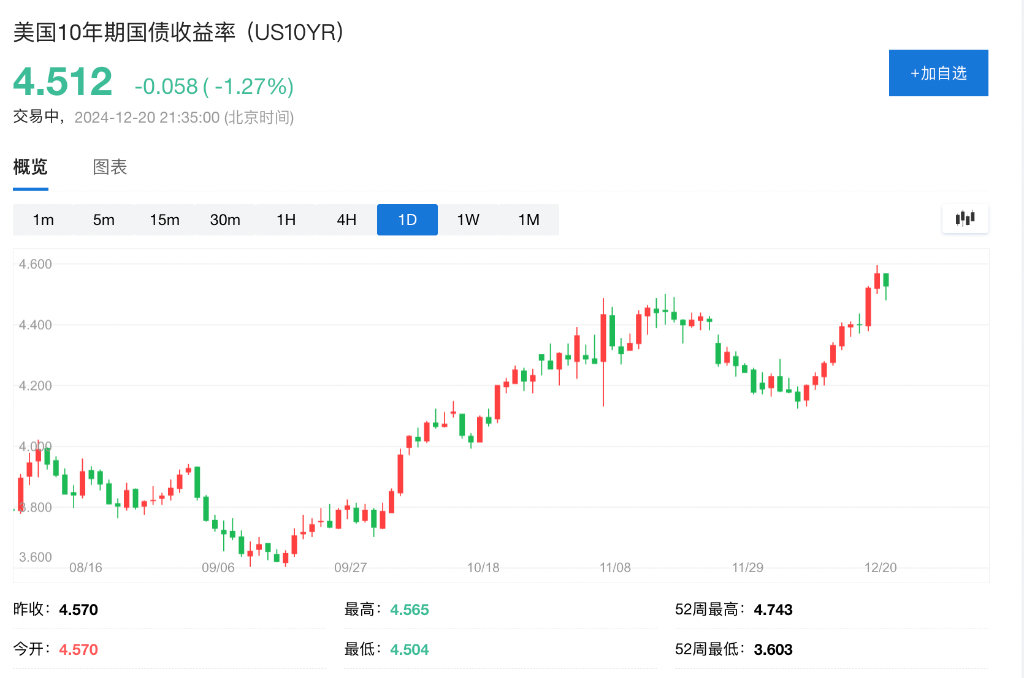Click the 12/20 date label on chart axis
The width and height of the screenshot is (1024, 678).
pos(879,567)
